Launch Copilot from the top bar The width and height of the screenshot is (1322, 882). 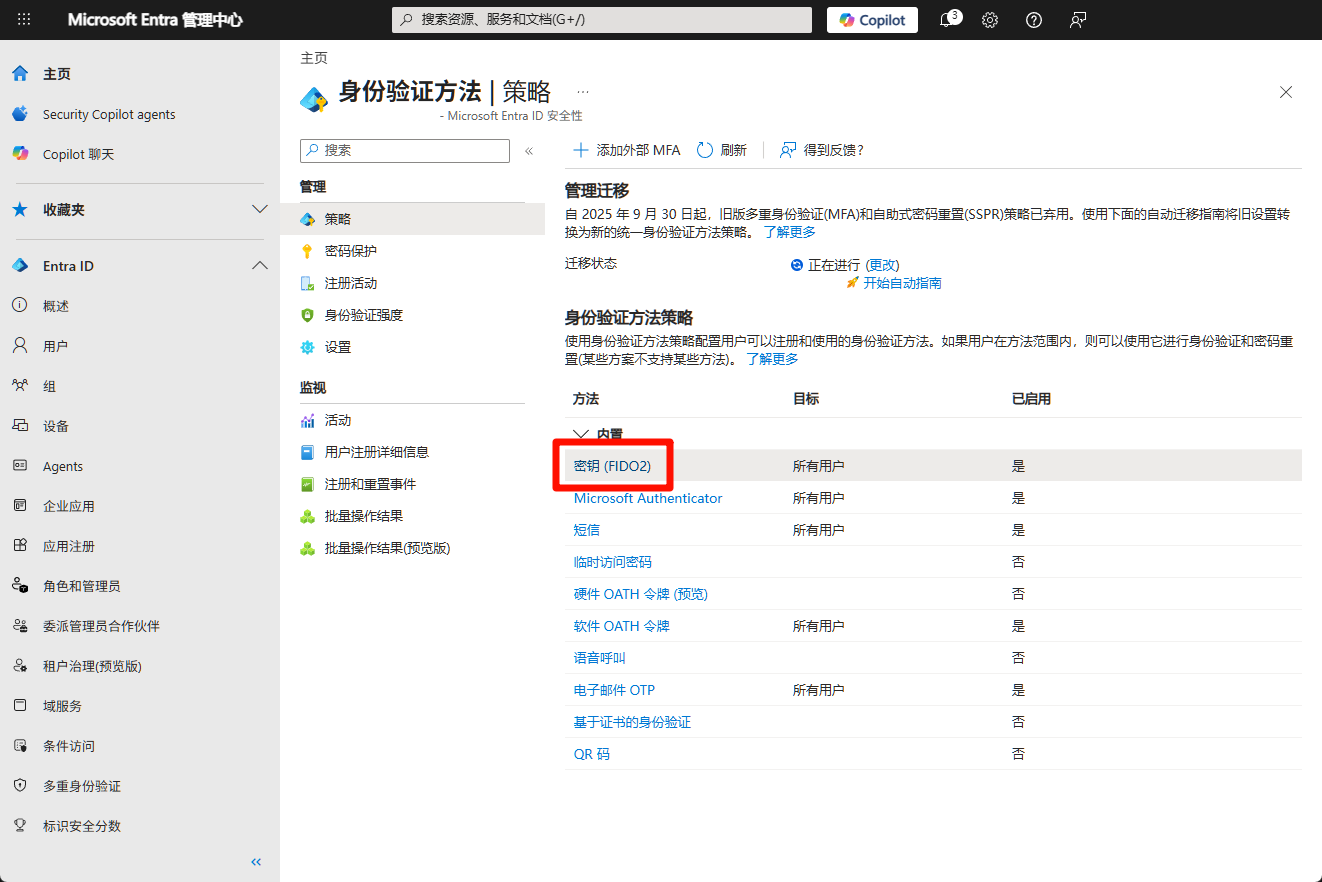pos(872,20)
